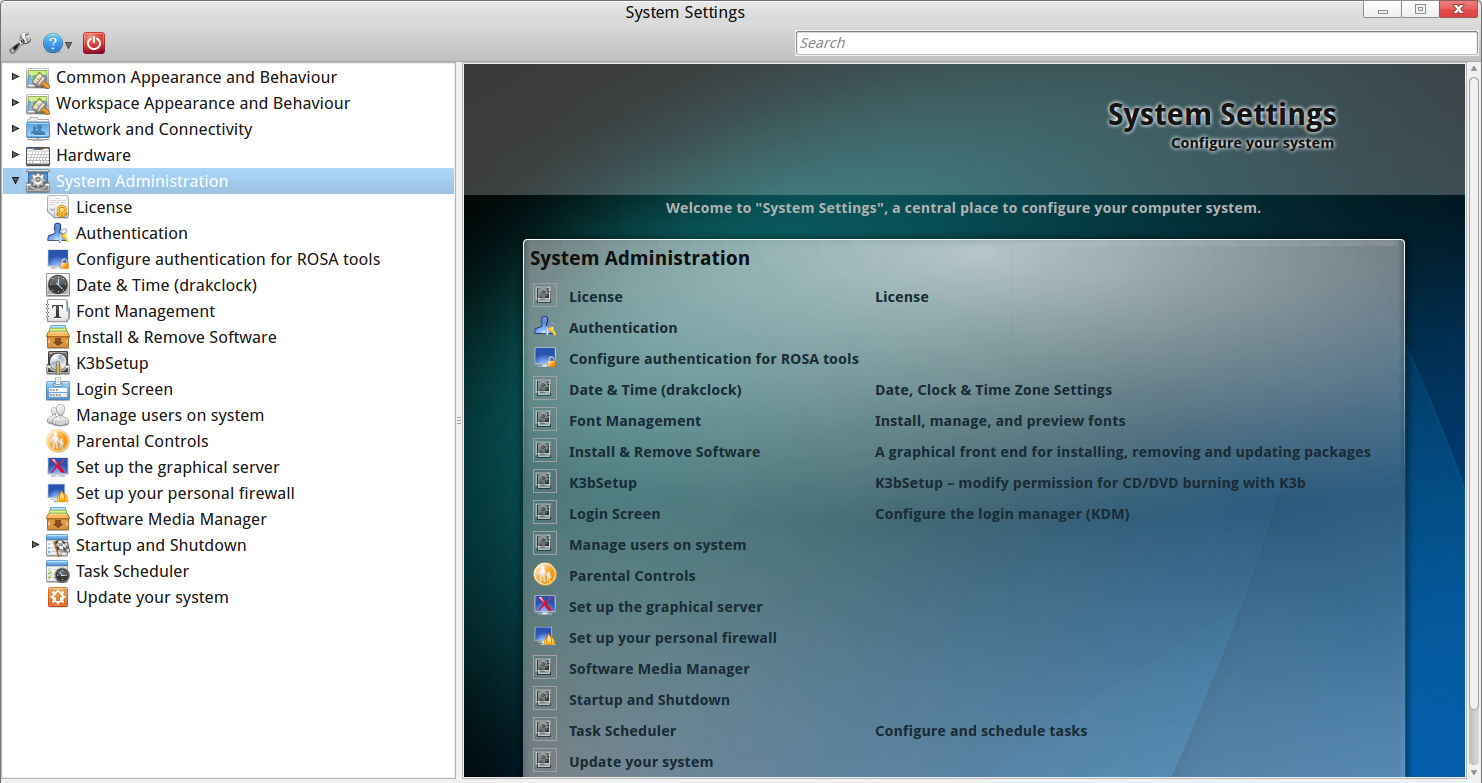This screenshot has width=1482, height=783.
Task: Expand Common Appearance and Behaviour tree arrow
Action: pos(15,77)
